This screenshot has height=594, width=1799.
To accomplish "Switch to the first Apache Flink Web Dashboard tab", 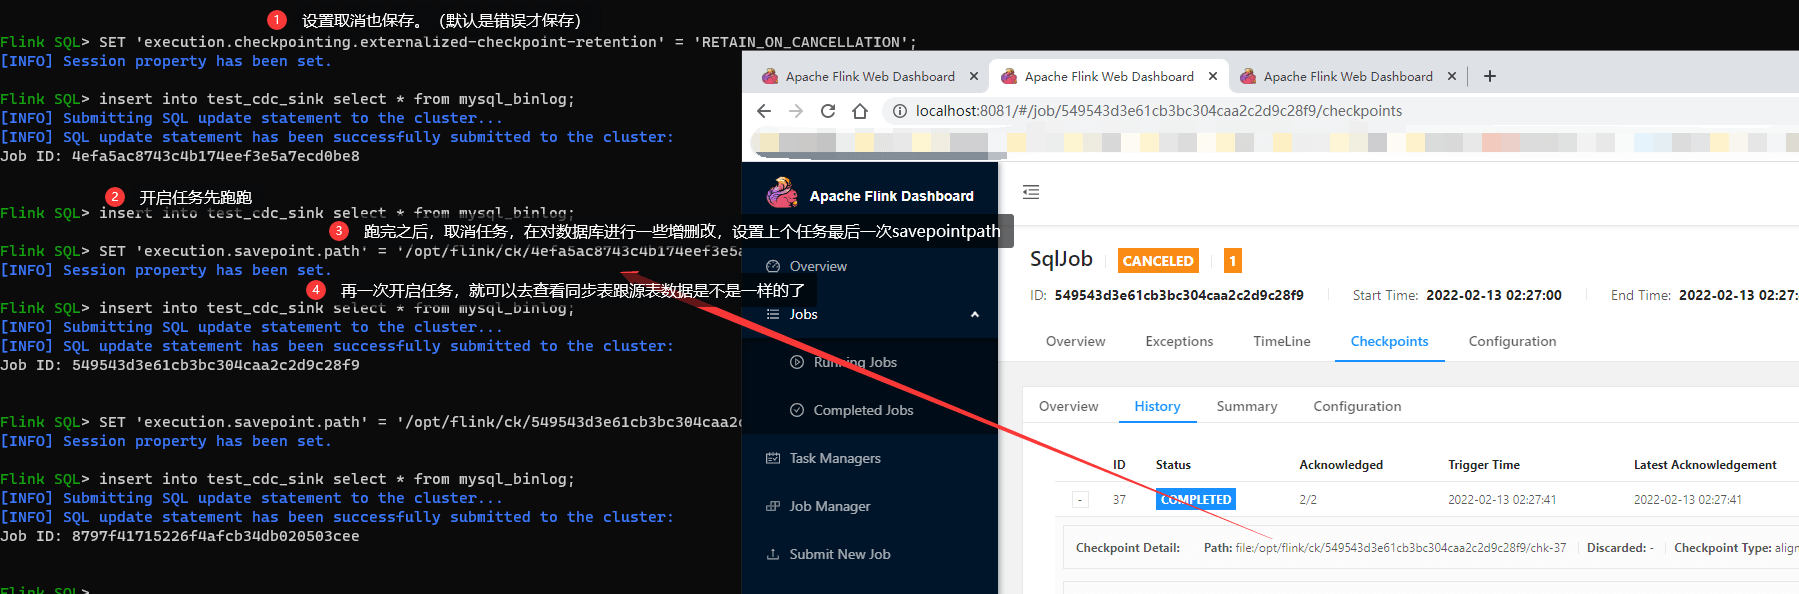I will point(870,76).
